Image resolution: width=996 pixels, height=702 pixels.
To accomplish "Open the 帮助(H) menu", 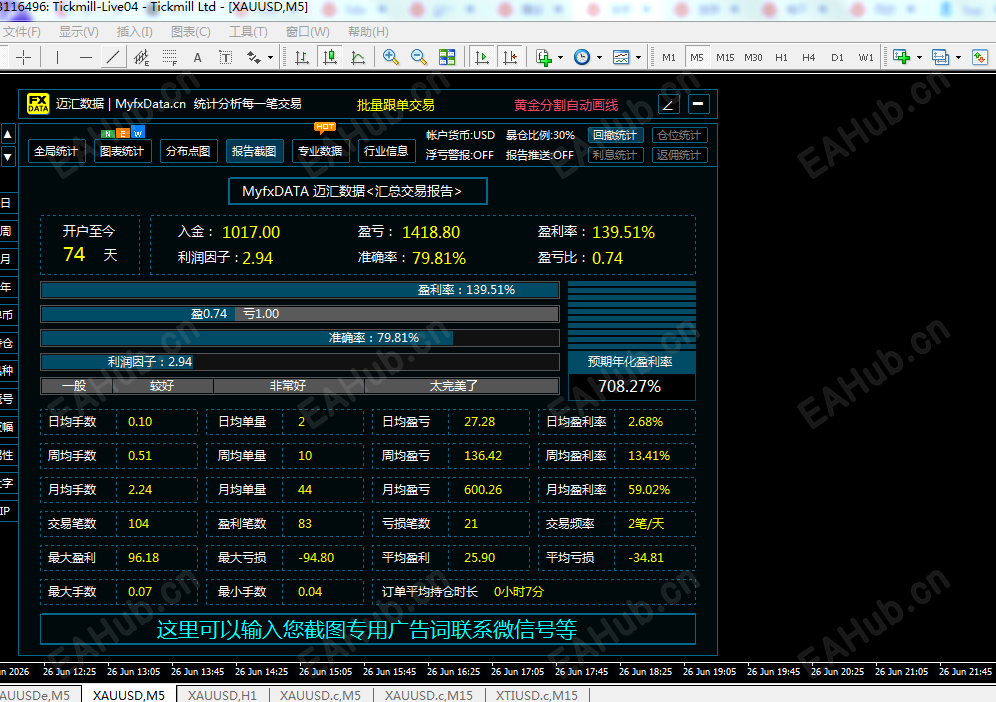I will (x=368, y=32).
